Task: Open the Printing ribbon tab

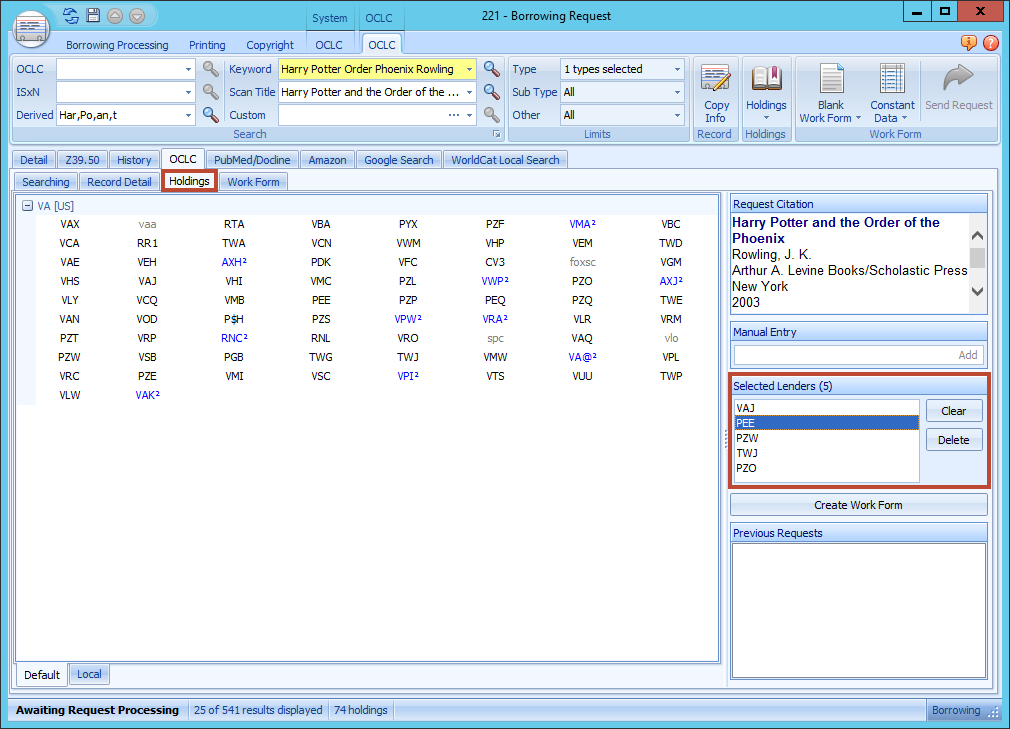Action: coord(207,45)
